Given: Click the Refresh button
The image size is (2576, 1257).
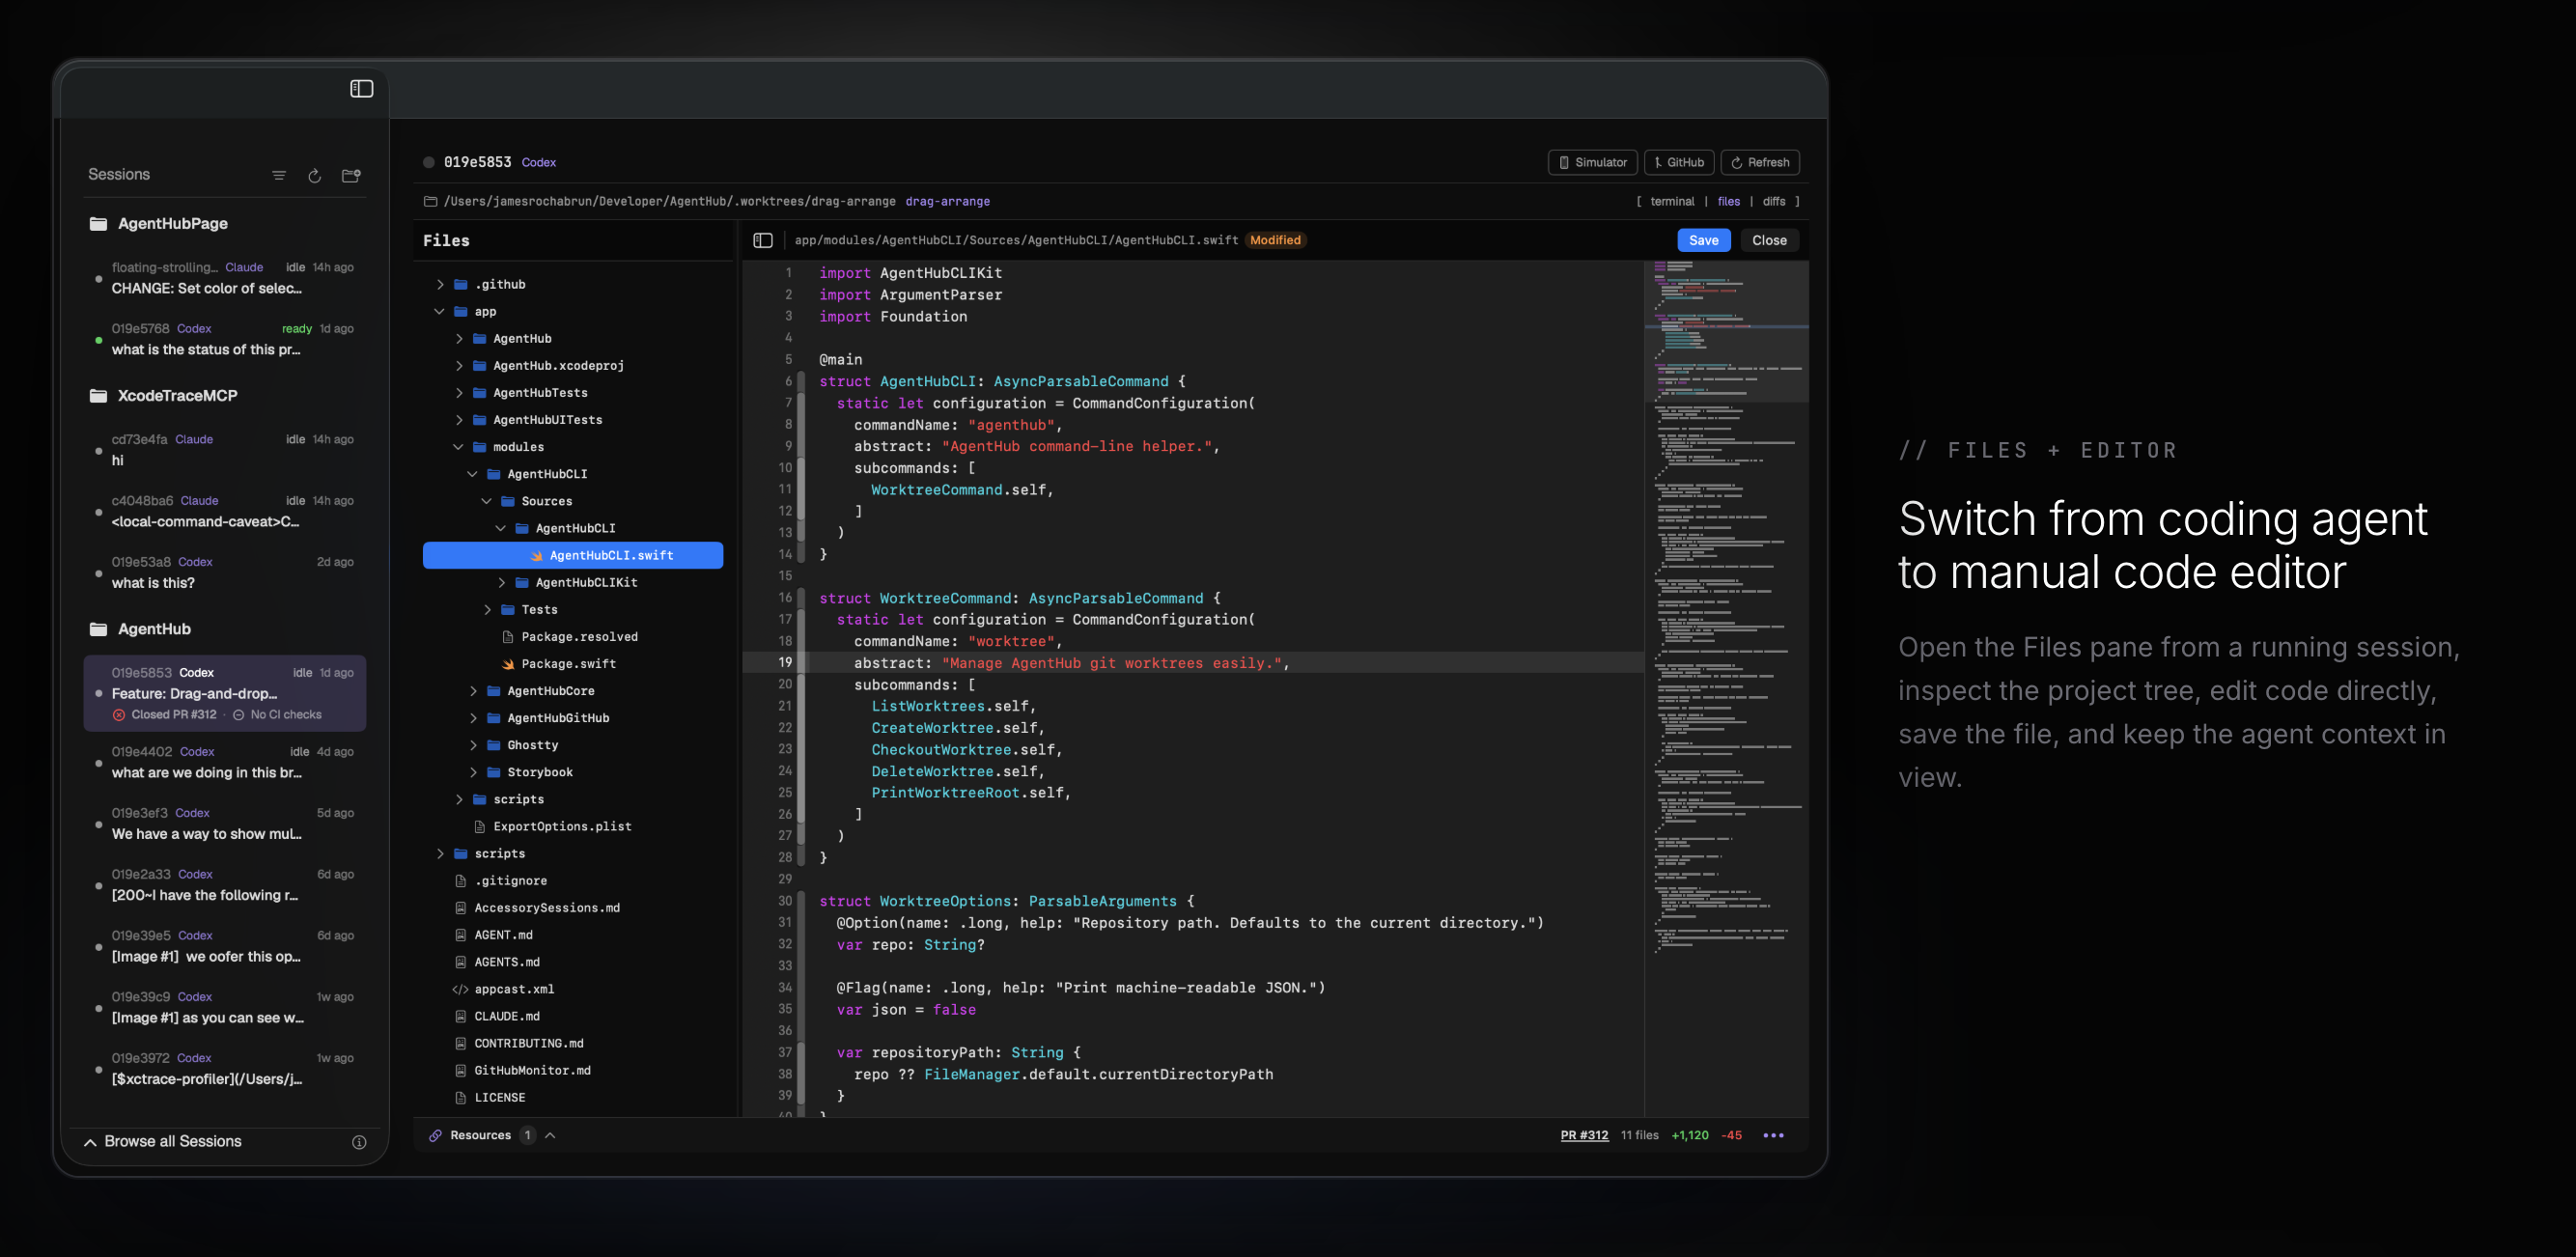Looking at the screenshot, I should (x=1759, y=162).
